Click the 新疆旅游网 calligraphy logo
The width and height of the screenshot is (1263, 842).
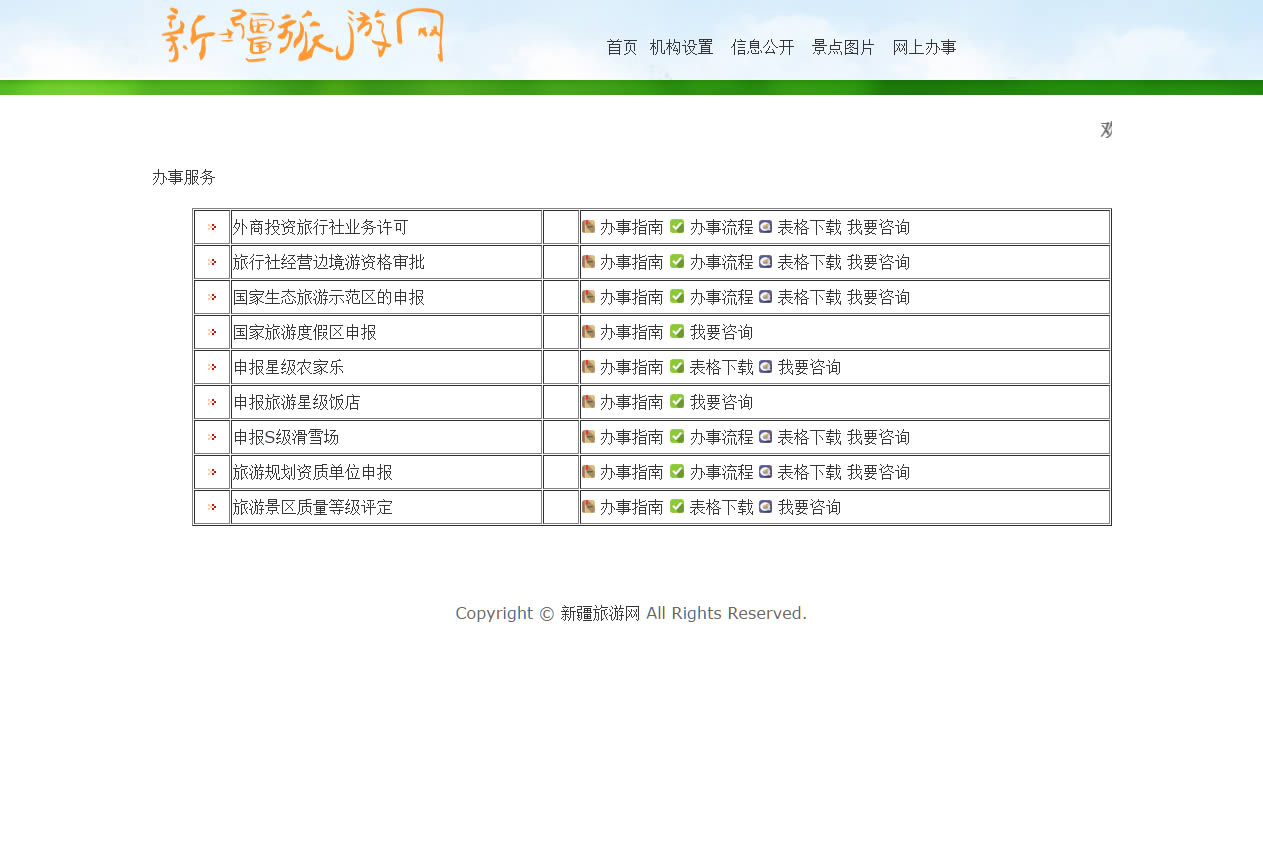302,36
